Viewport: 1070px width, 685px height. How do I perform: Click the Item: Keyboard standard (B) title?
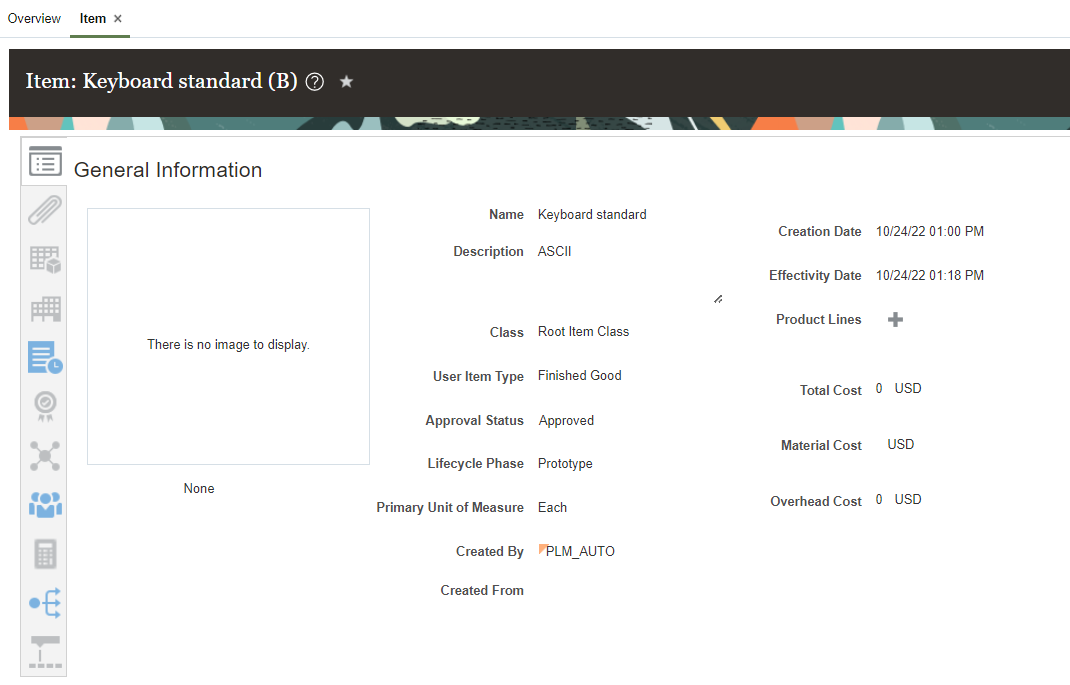click(162, 81)
